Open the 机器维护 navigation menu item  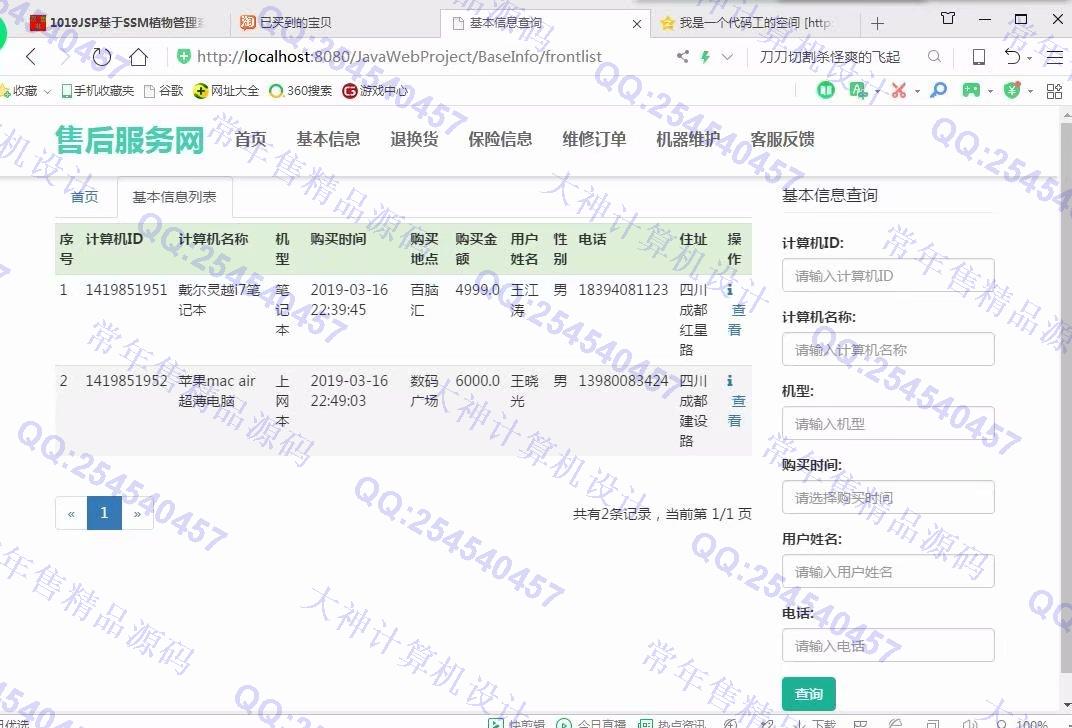pos(688,139)
